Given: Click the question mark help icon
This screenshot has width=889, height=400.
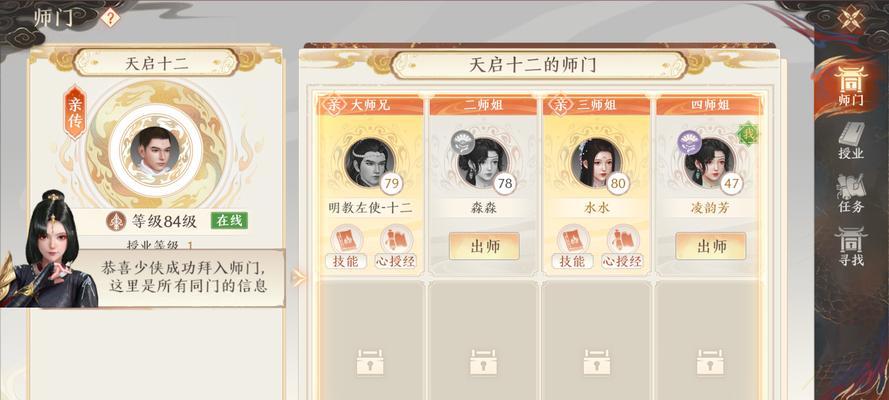Looking at the screenshot, I should point(110,18).
